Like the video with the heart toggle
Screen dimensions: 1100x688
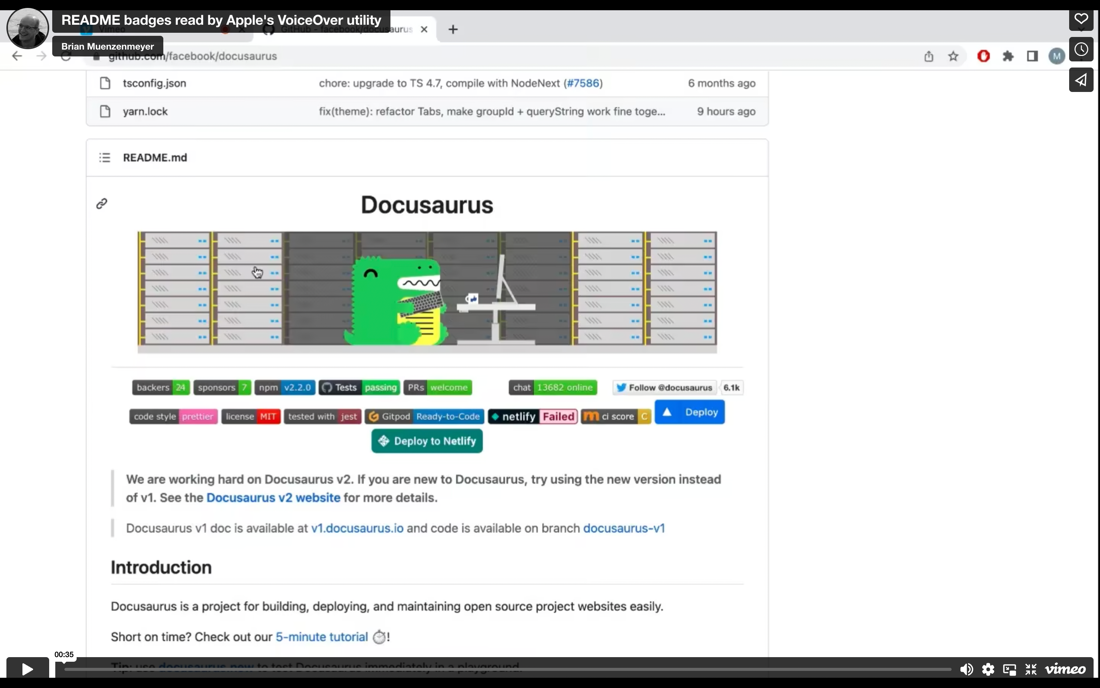point(1081,18)
